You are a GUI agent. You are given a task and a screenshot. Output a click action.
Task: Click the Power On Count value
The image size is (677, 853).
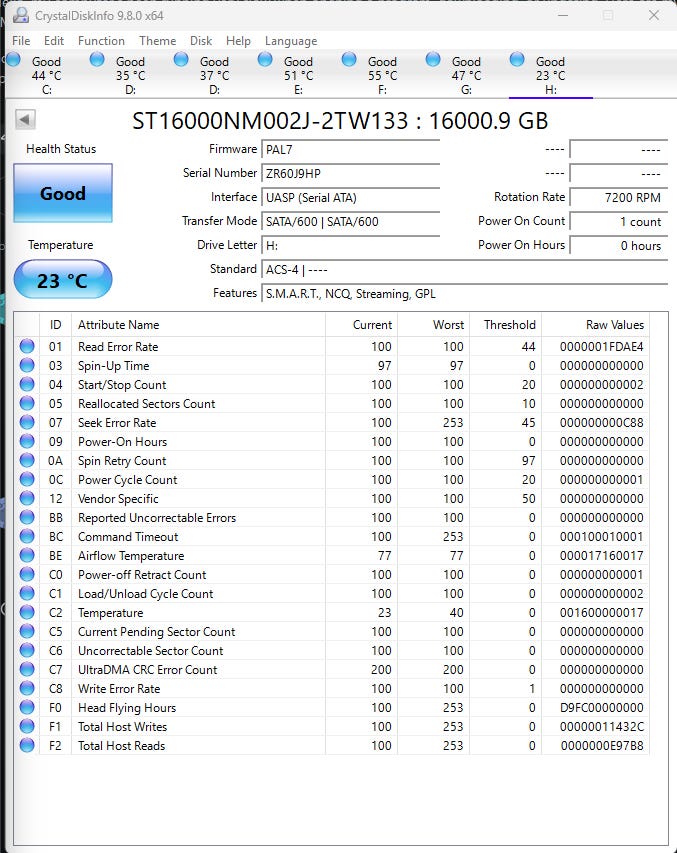(x=618, y=221)
